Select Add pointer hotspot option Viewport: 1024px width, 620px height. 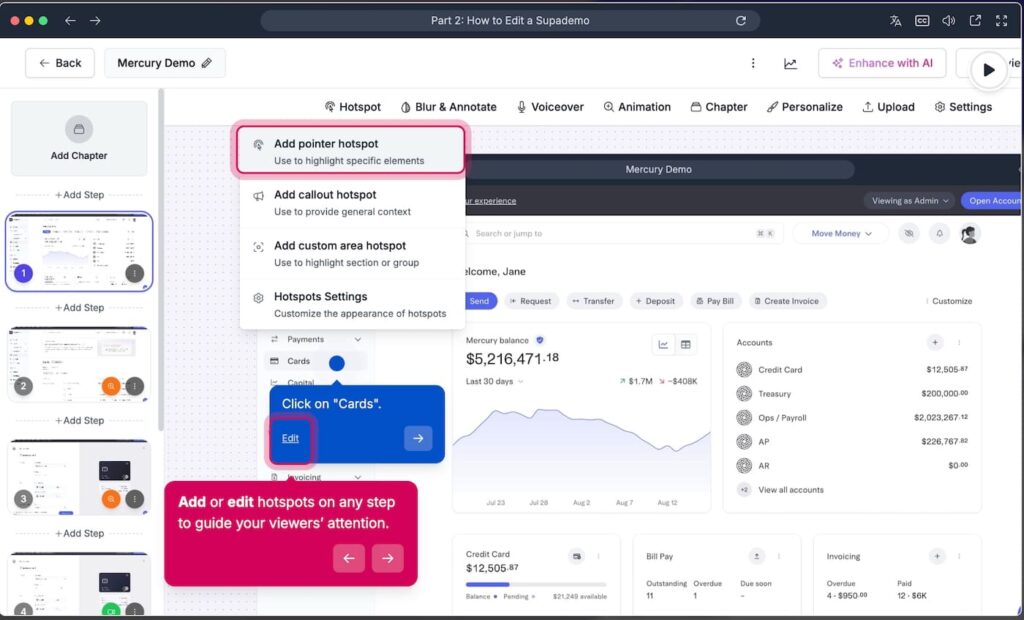351,151
